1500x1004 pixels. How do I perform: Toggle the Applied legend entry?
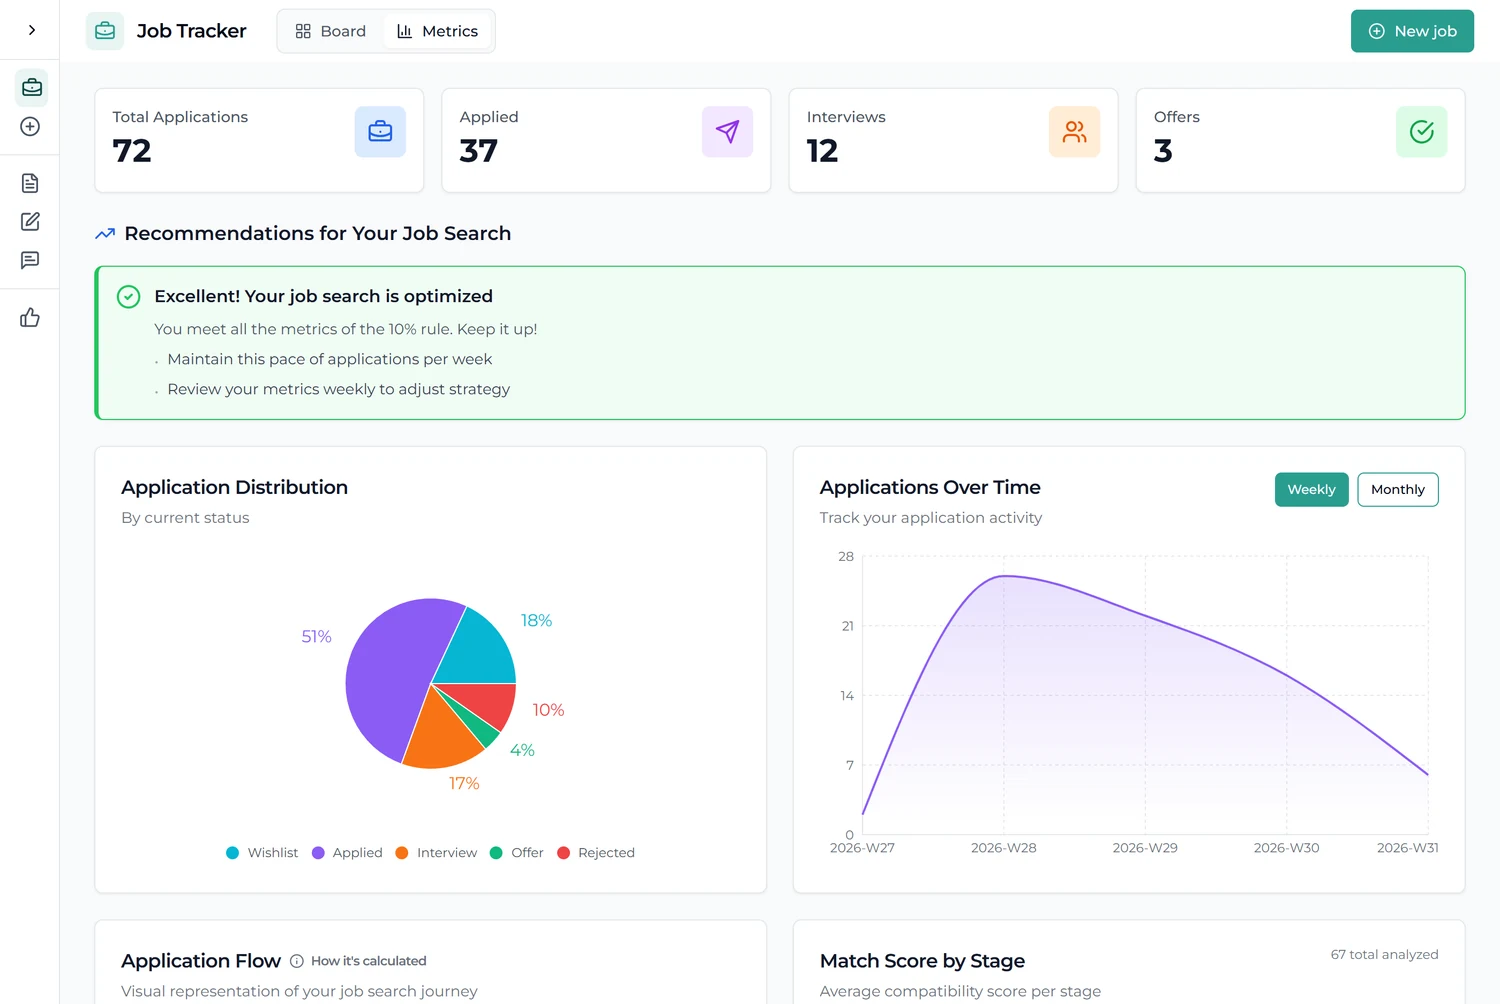(347, 853)
